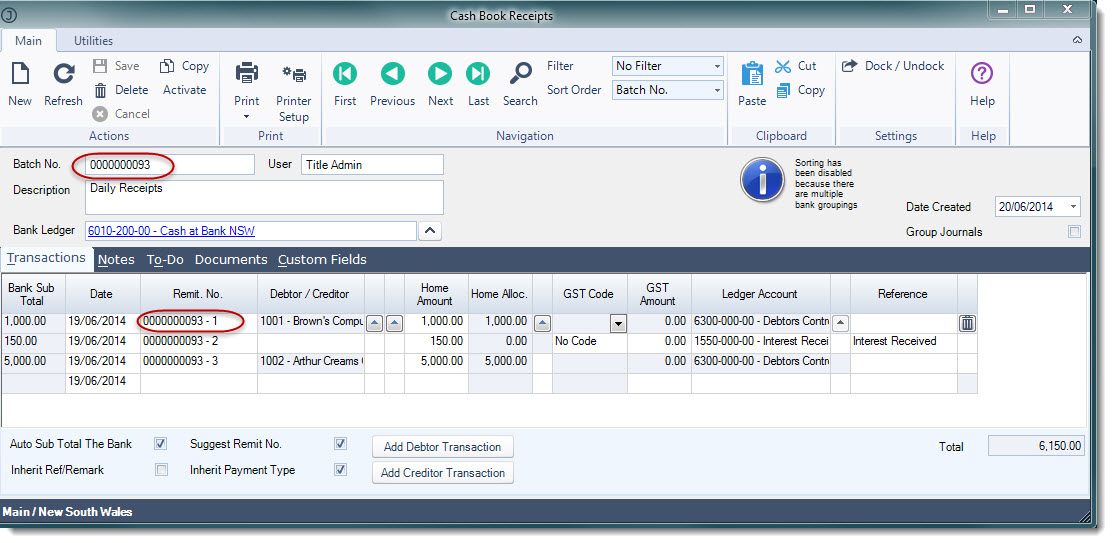This screenshot has width=1112, height=543.
Task: Toggle Inherit Ref/Remark checkbox
Action: [162, 469]
